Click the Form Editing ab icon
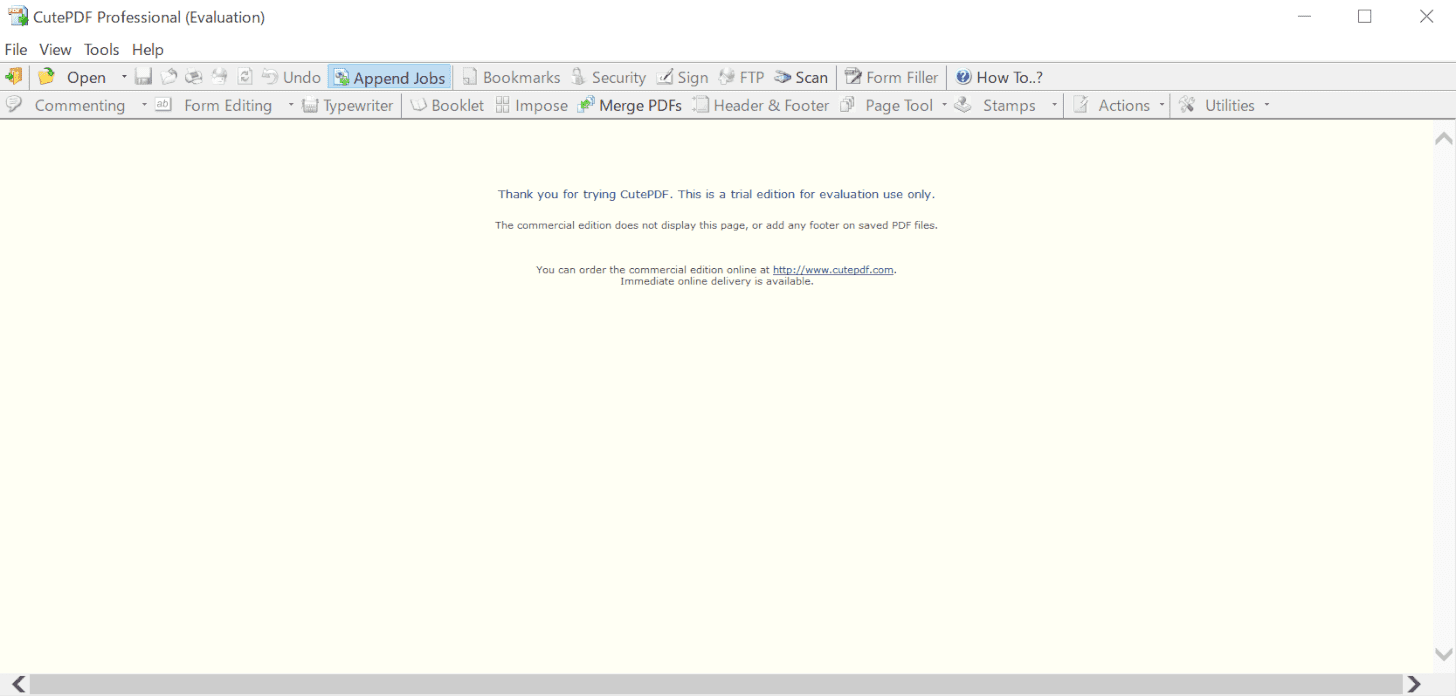 (x=164, y=104)
